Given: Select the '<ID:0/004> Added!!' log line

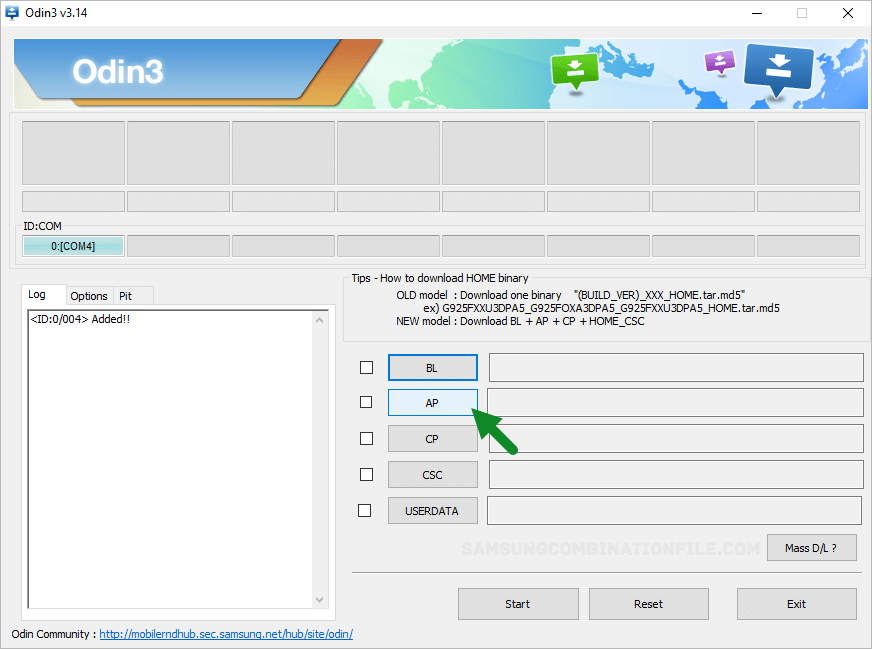Looking at the screenshot, I should coord(81,319).
